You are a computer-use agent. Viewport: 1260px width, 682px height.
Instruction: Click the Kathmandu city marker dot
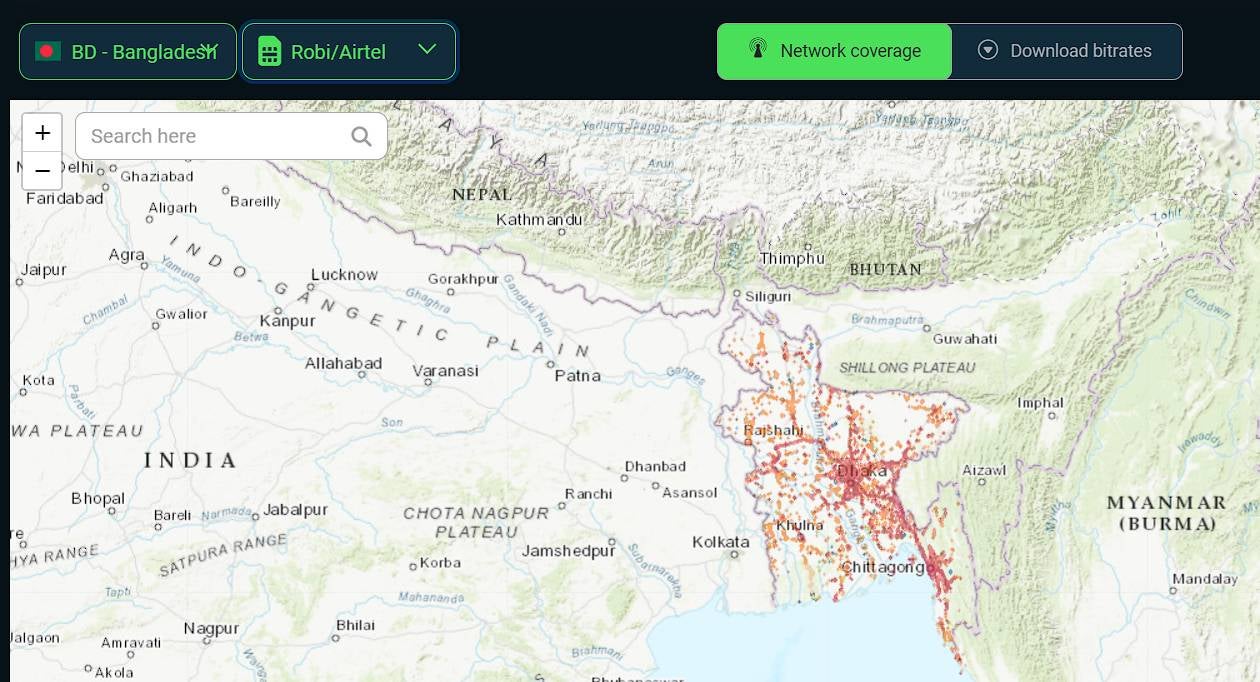click(561, 231)
